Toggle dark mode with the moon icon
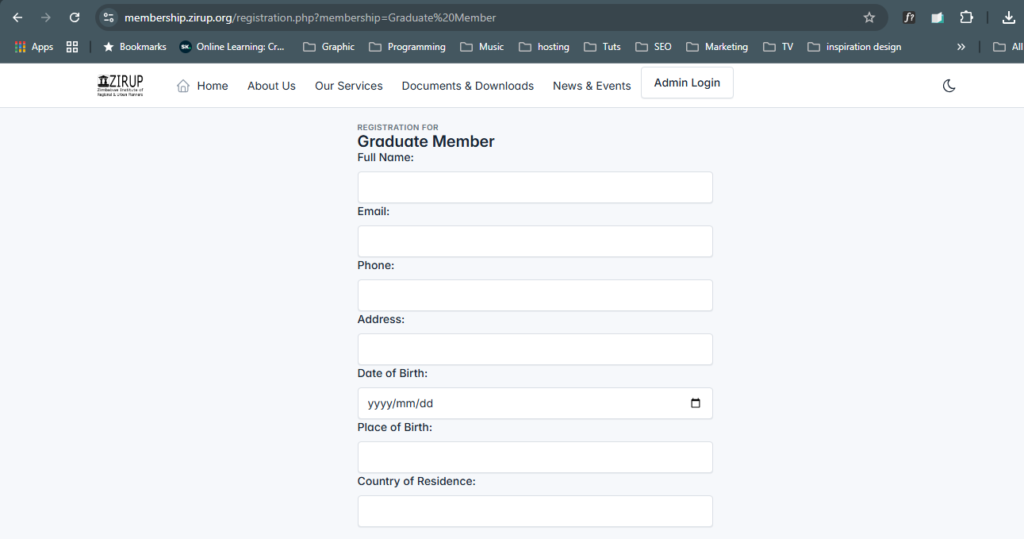This screenshot has height=539, width=1024. click(x=949, y=86)
